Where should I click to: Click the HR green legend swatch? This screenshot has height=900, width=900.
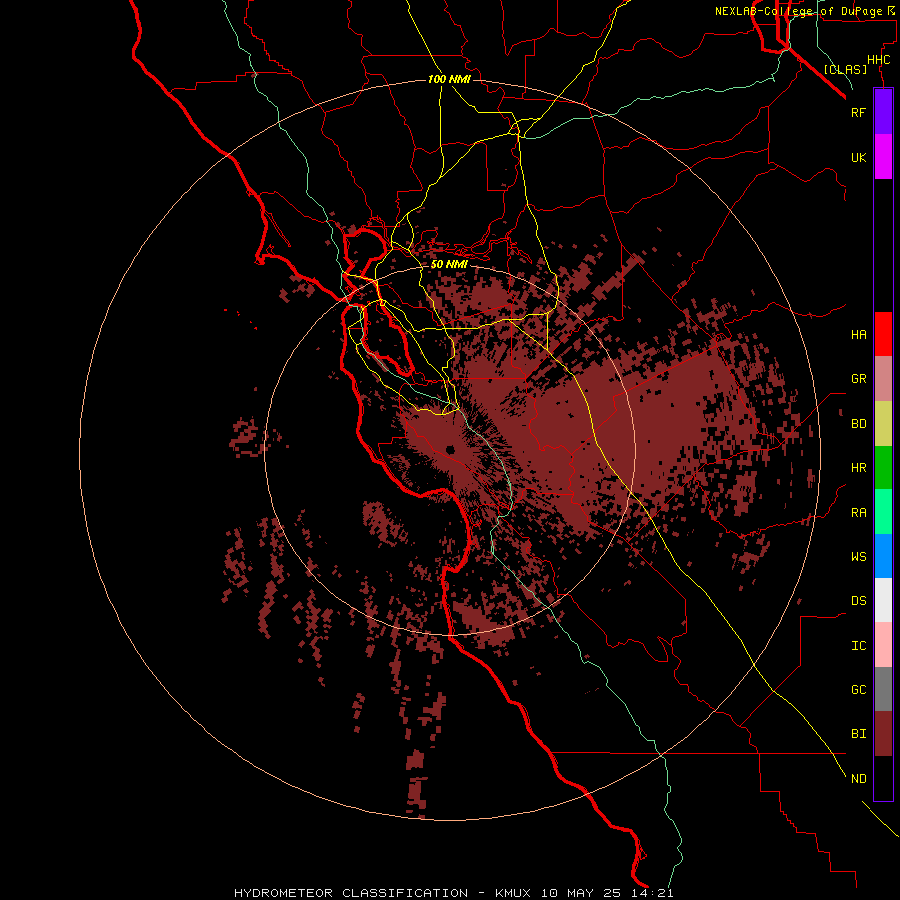coord(883,468)
